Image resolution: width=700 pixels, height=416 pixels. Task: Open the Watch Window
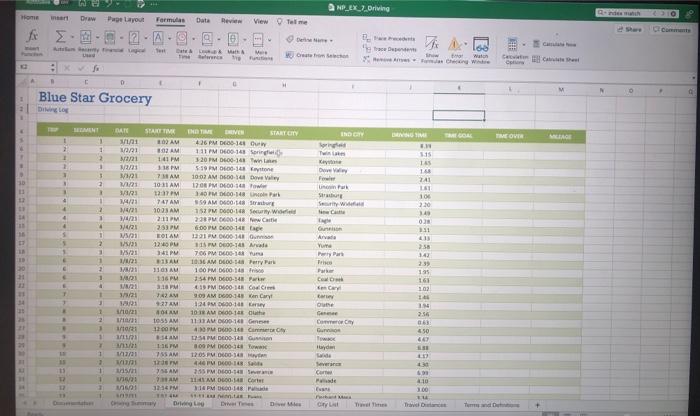pyautogui.click(x=481, y=50)
